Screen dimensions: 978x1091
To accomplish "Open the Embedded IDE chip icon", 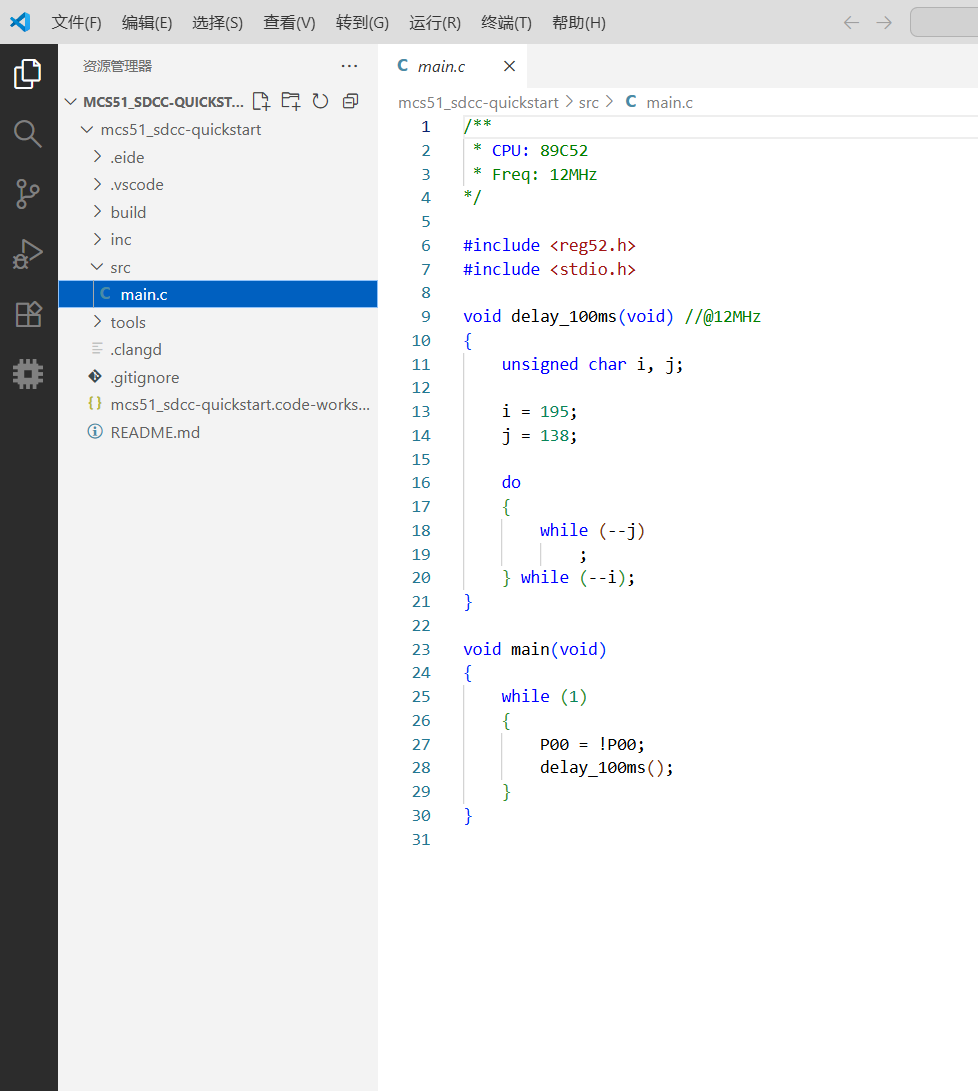I will click(28, 374).
